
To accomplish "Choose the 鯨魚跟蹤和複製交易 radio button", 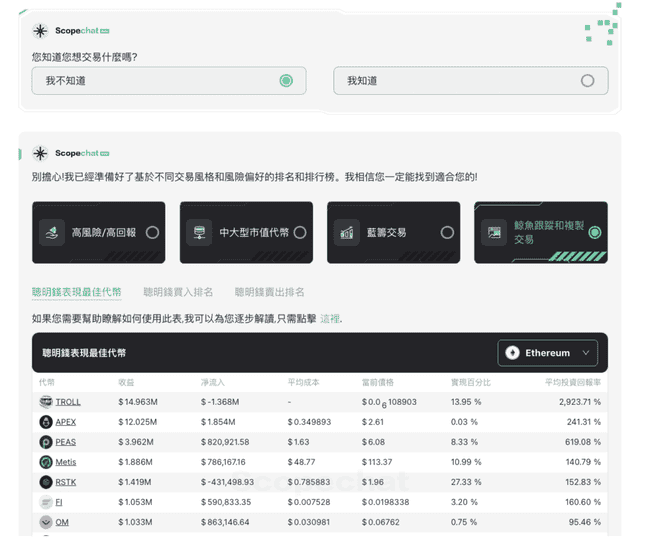I will [x=594, y=233].
